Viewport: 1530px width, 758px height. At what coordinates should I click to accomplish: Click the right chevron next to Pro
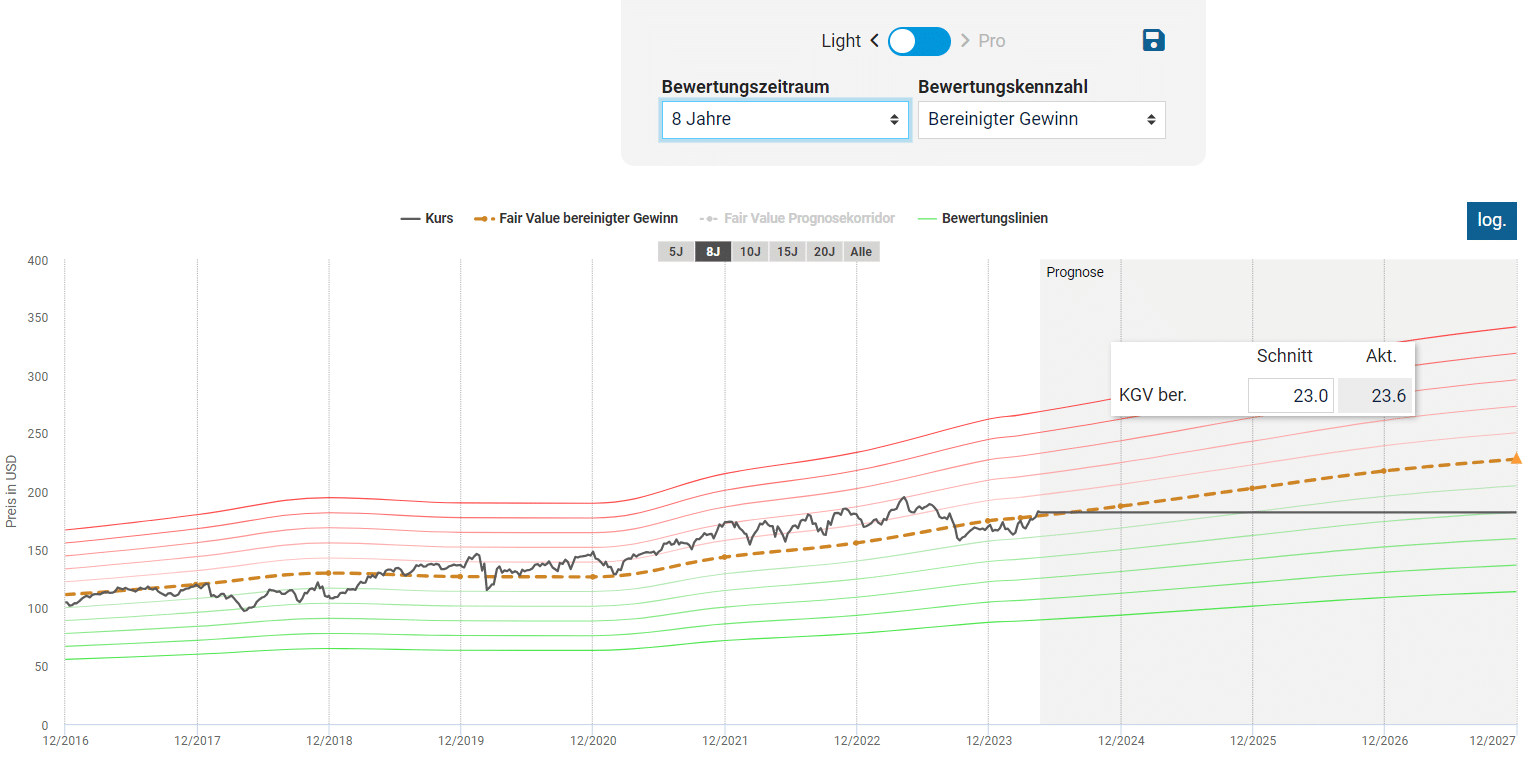click(x=965, y=41)
